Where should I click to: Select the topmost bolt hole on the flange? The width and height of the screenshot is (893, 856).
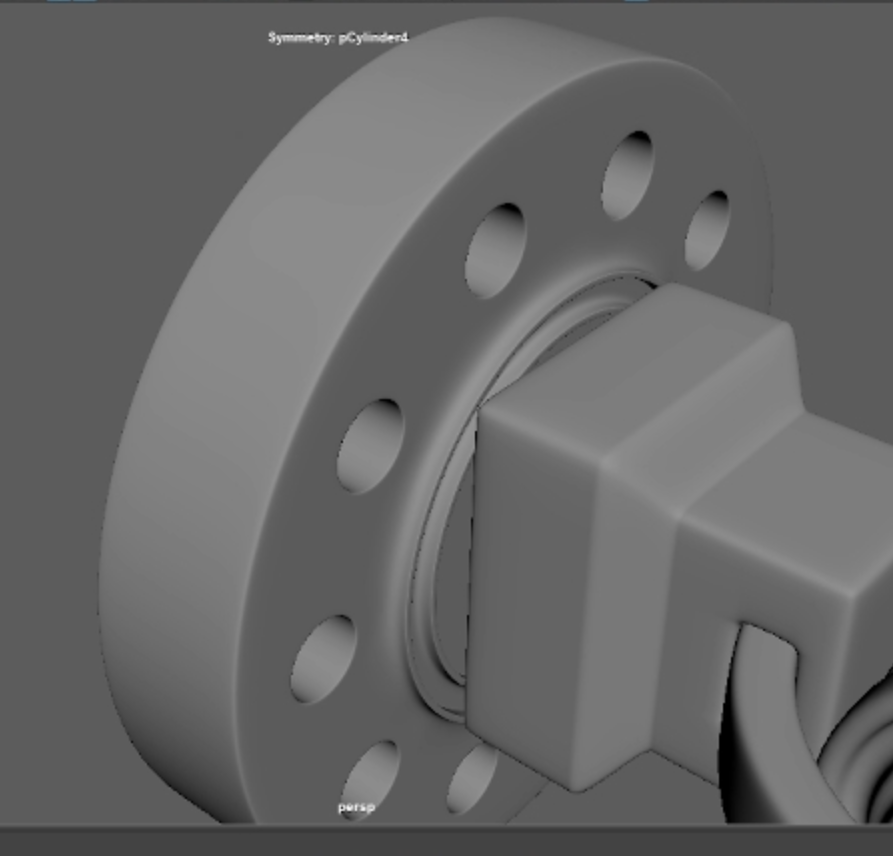coord(628,174)
